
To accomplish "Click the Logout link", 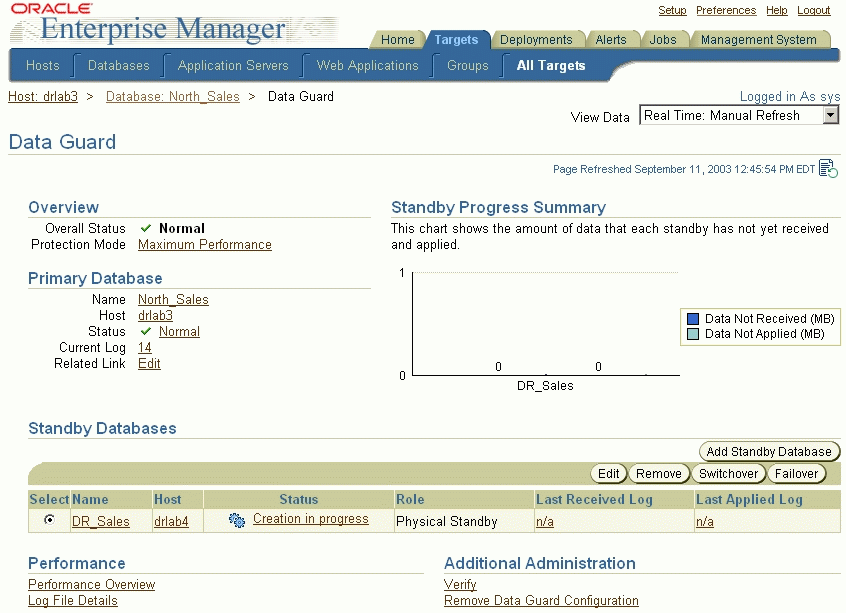I will [813, 10].
